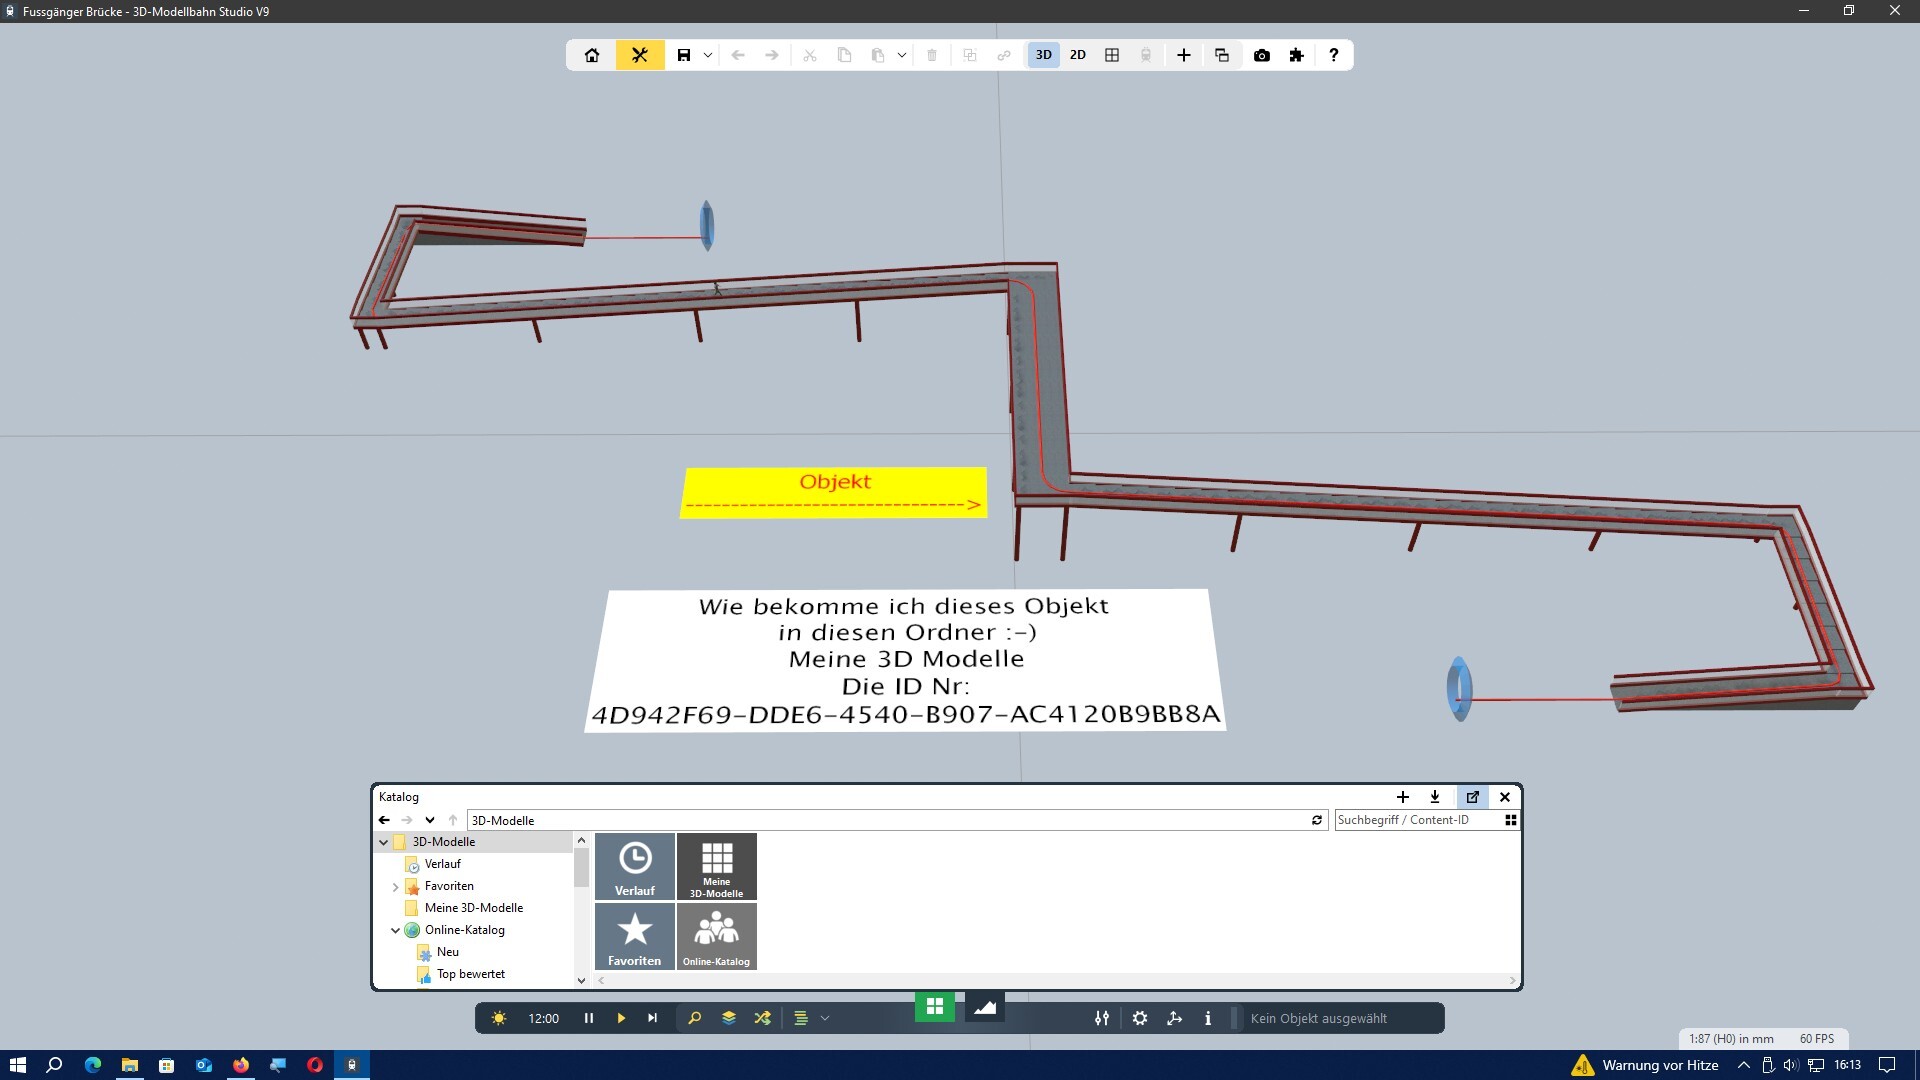
Task: Take a screenshot with the camera icon
Action: tap(1262, 55)
